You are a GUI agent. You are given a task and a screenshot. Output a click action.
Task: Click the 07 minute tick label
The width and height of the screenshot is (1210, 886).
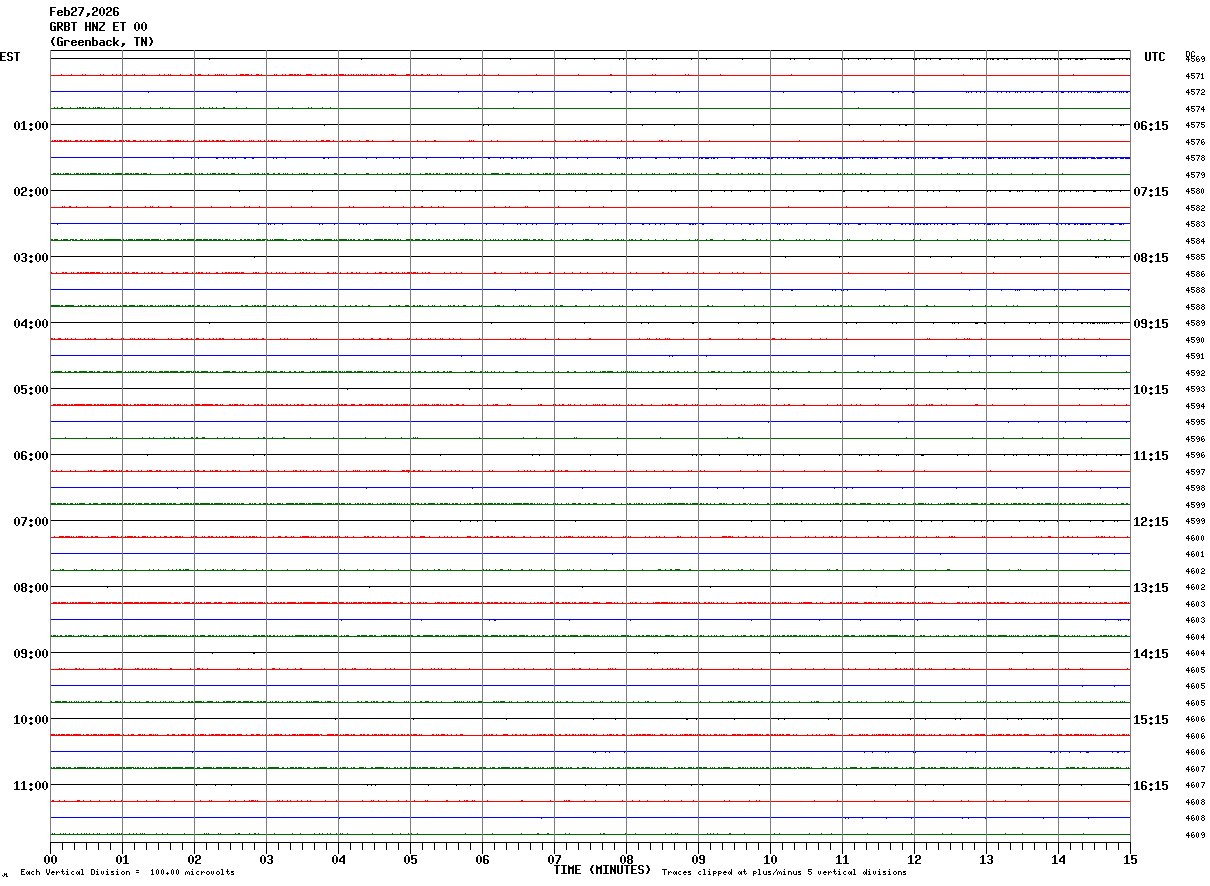tap(555, 859)
